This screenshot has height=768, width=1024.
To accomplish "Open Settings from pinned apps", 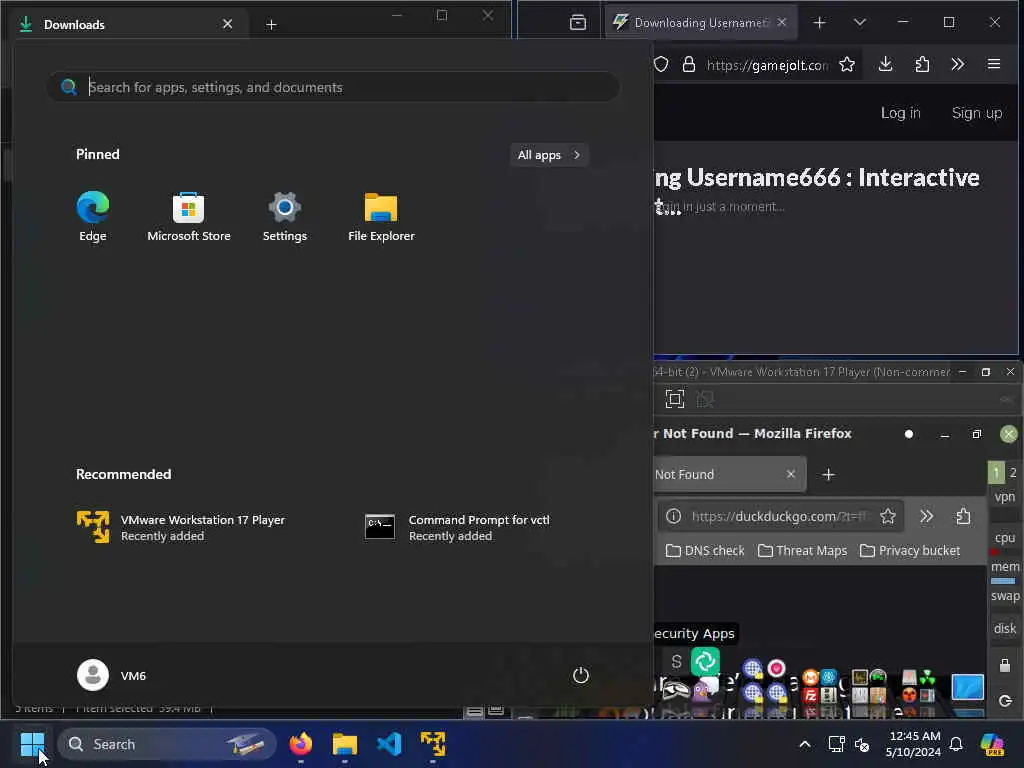I will click(x=285, y=217).
